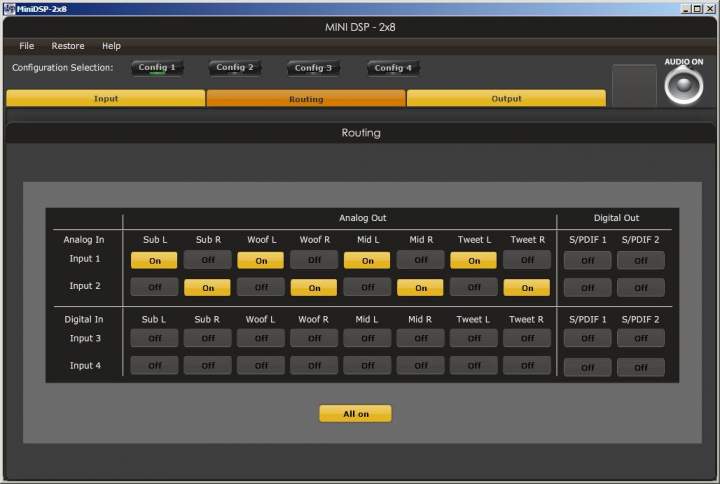720x484 pixels.
Task: Enable Input 2 to S/PDIF 1 routing
Action: click(588, 287)
